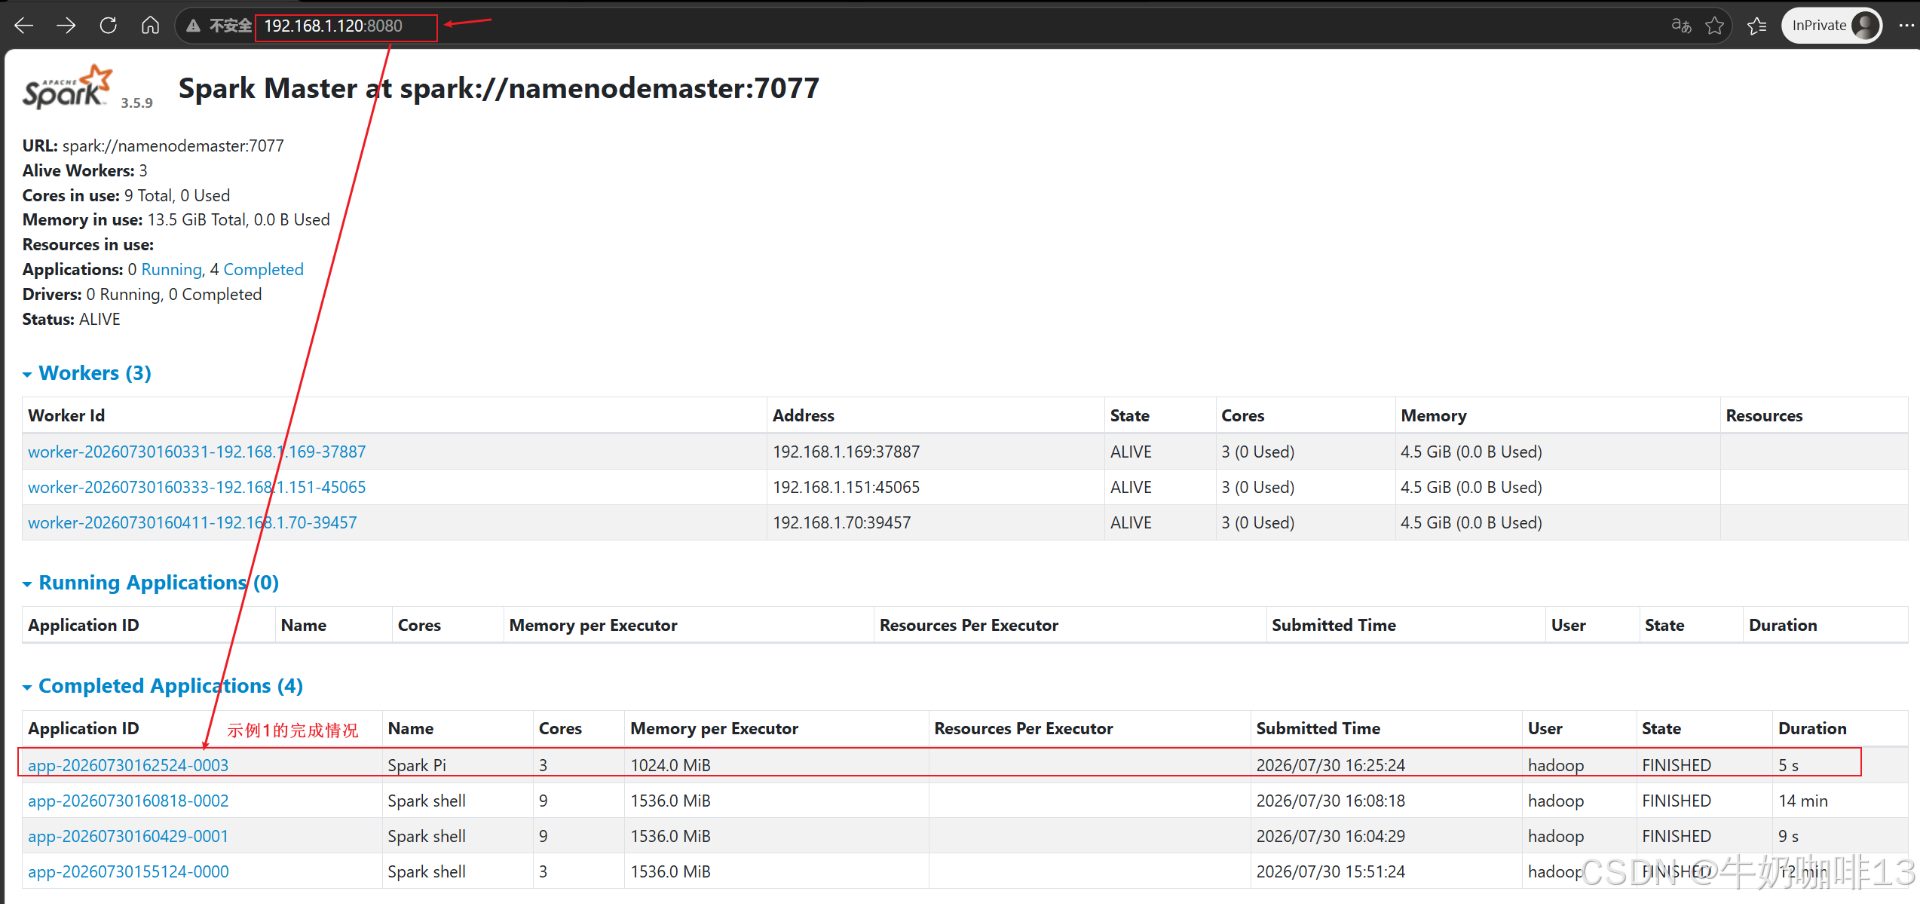Open the favorites list icon
This screenshot has width=1920, height=904.
coord(1757,26)
